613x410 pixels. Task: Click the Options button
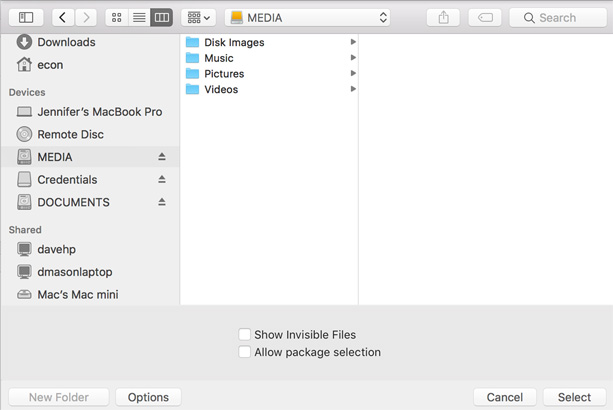click(148, 397)
